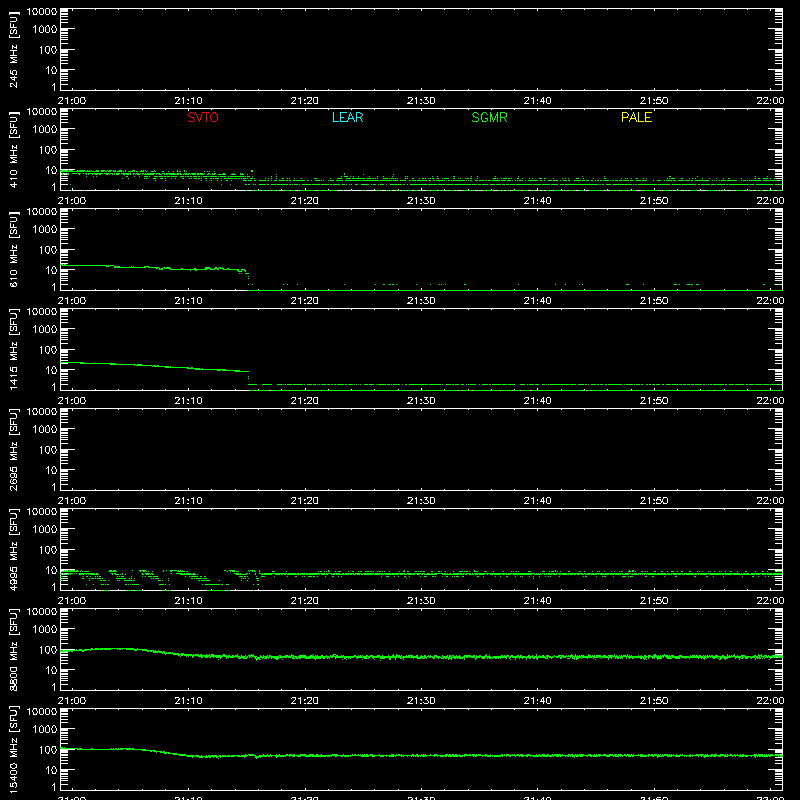Select the 245 MHz [SFU] axis title
Viewport: 800px width, 800px height.
(14, 50)
